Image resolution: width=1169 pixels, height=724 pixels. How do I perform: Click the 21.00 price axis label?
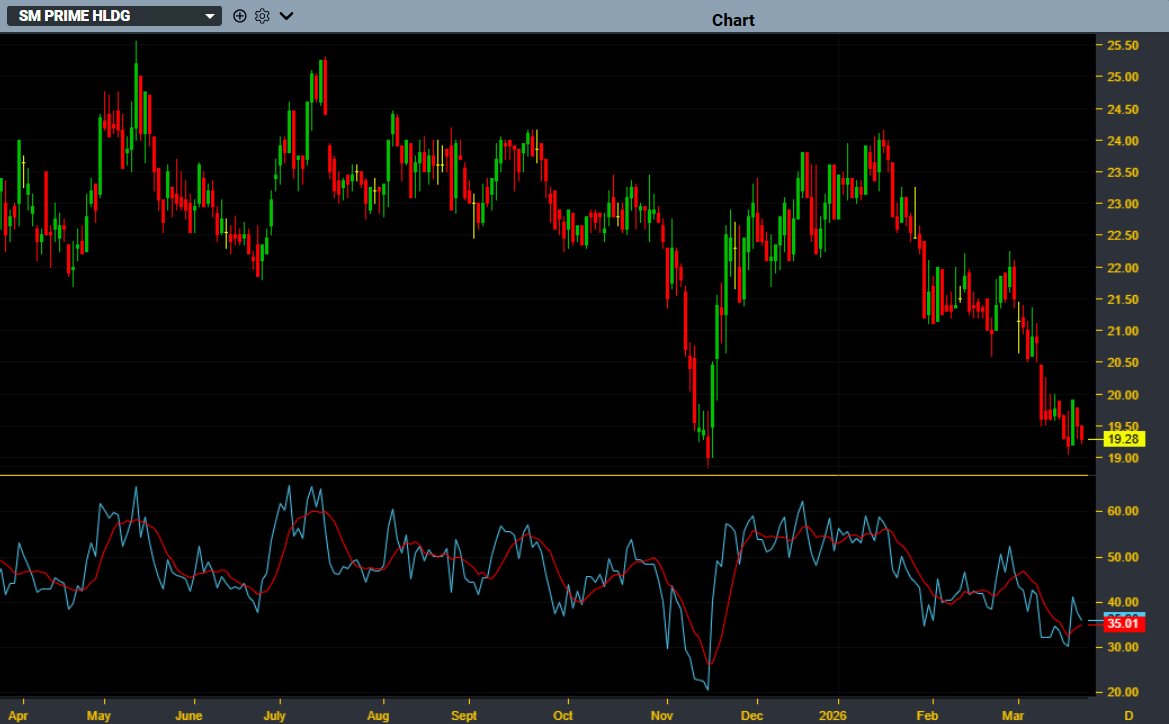(1122, 331)
